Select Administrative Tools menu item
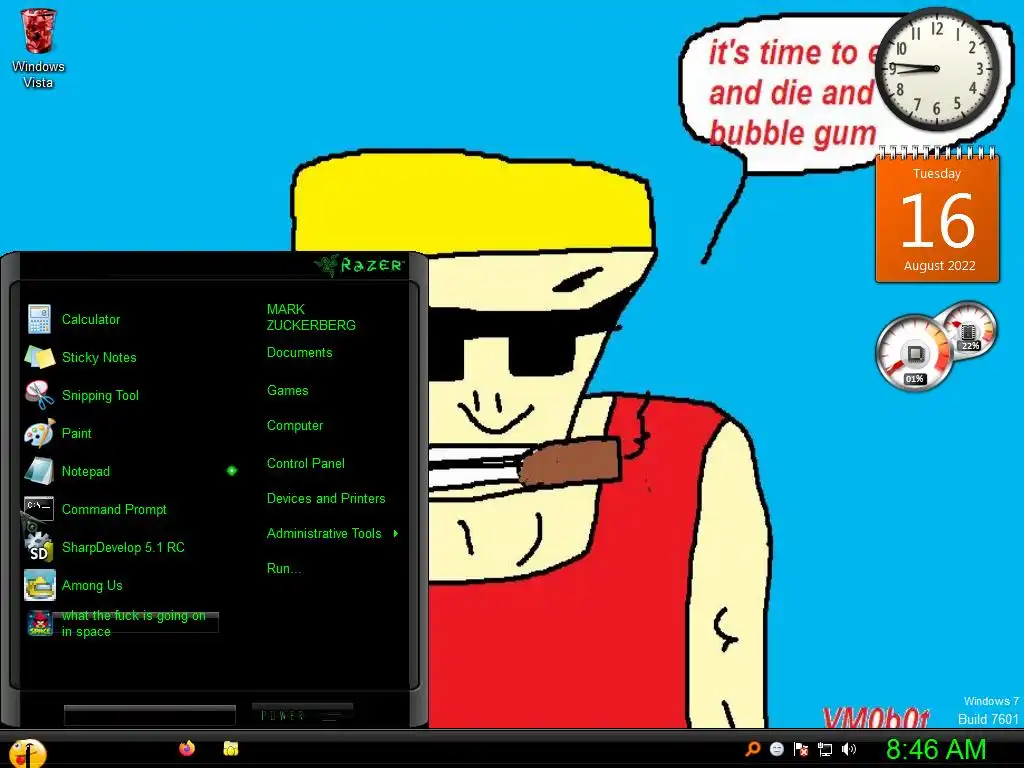1024x768 pixels. 324,534
